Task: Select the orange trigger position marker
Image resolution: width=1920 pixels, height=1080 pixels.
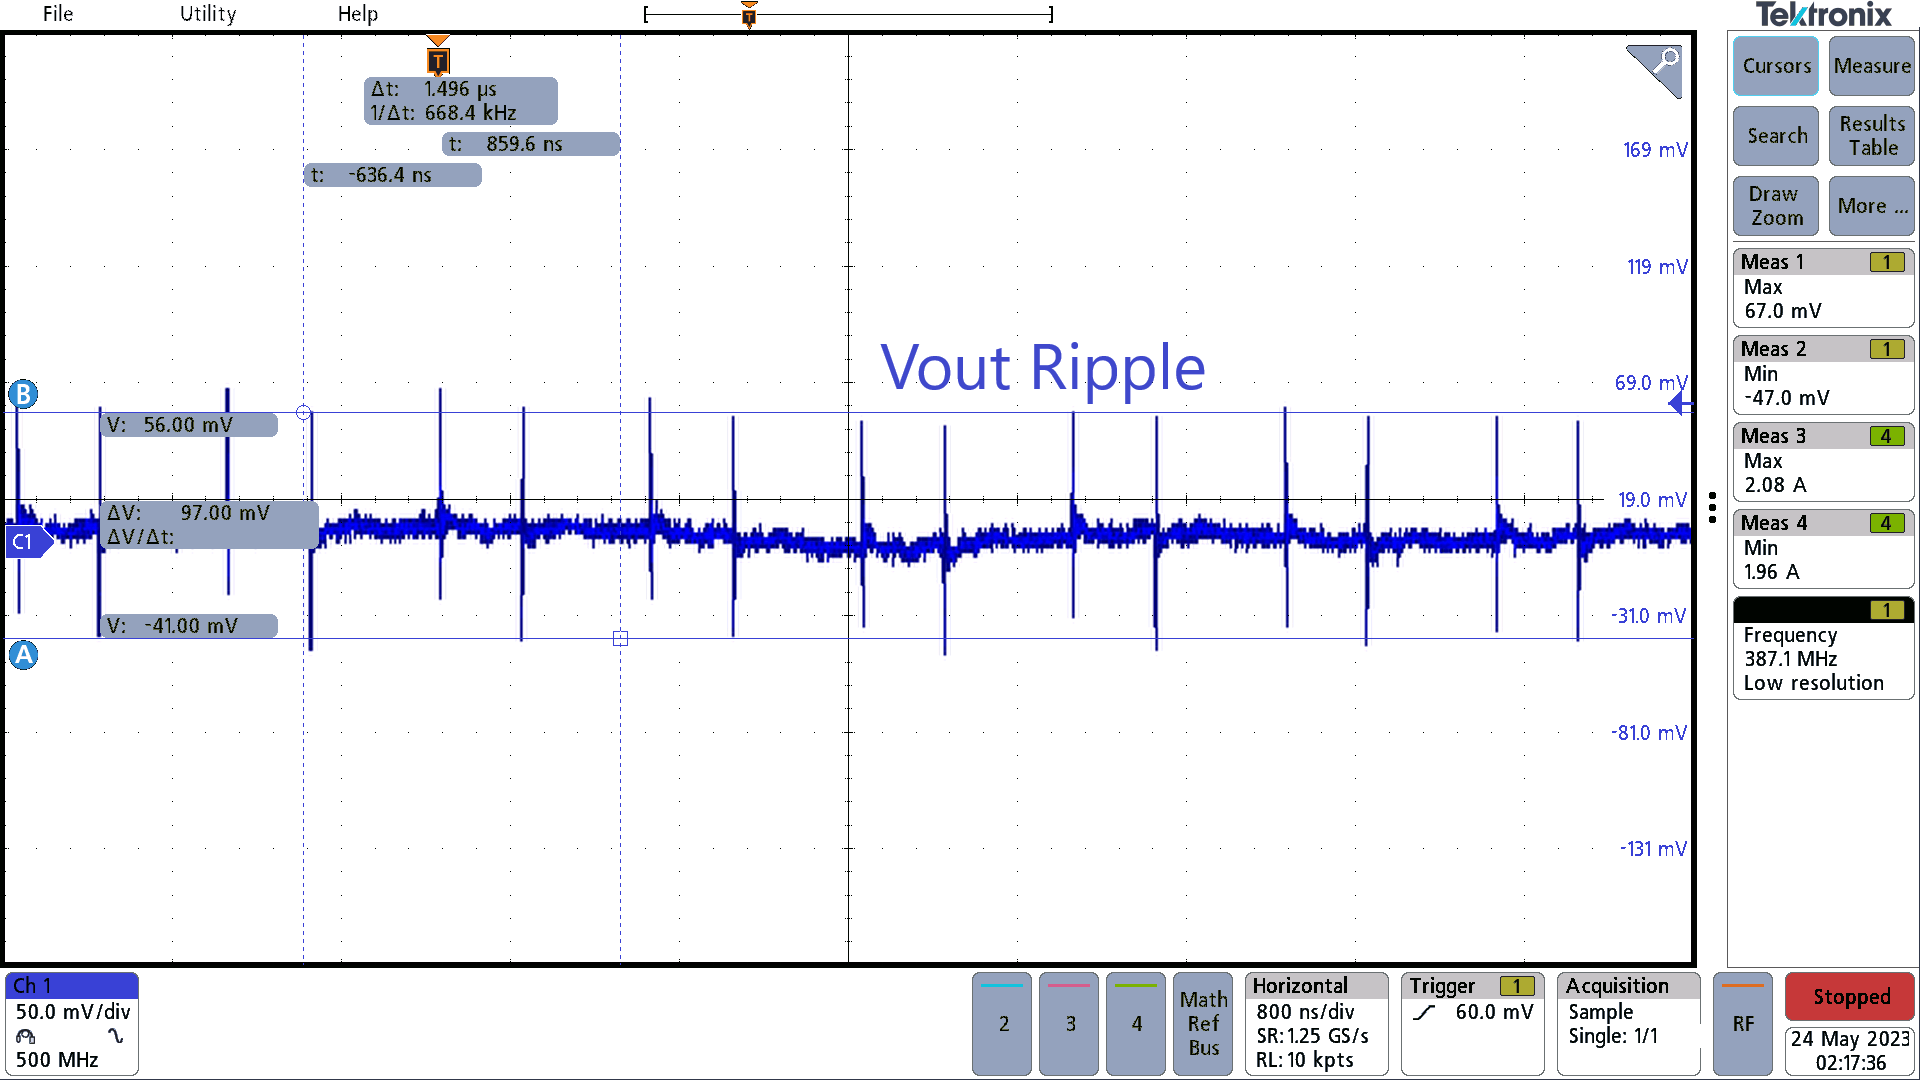Action: (x=438, y=60)
